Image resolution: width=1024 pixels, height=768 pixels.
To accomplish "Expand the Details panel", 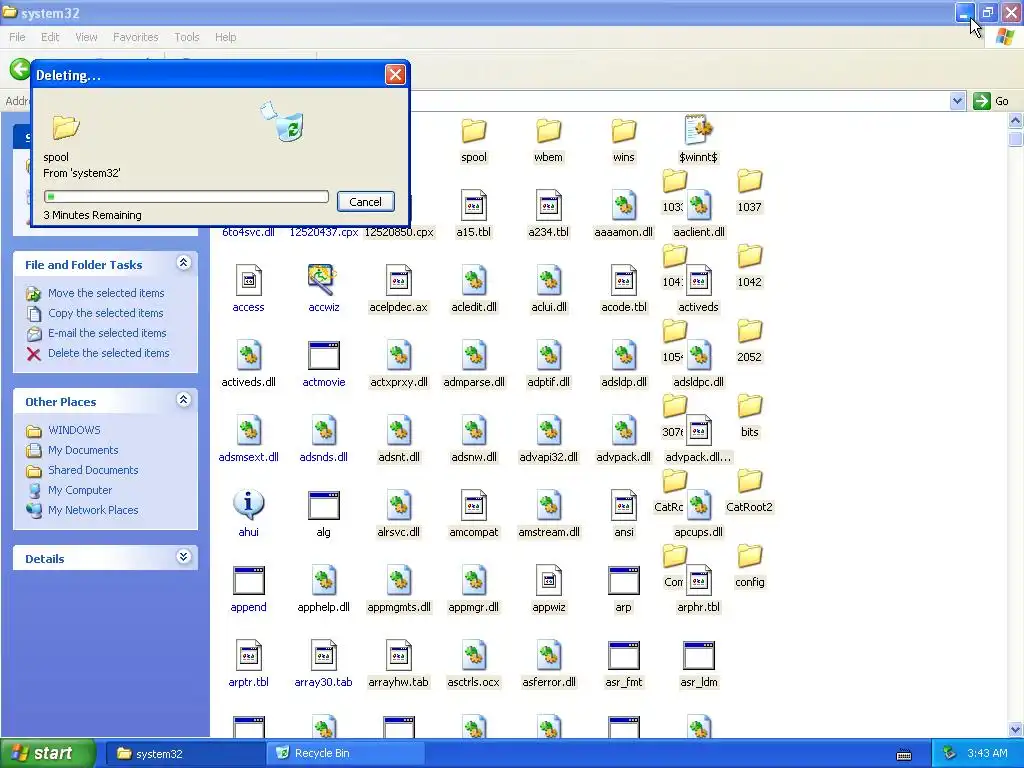I will pos(184,556).
